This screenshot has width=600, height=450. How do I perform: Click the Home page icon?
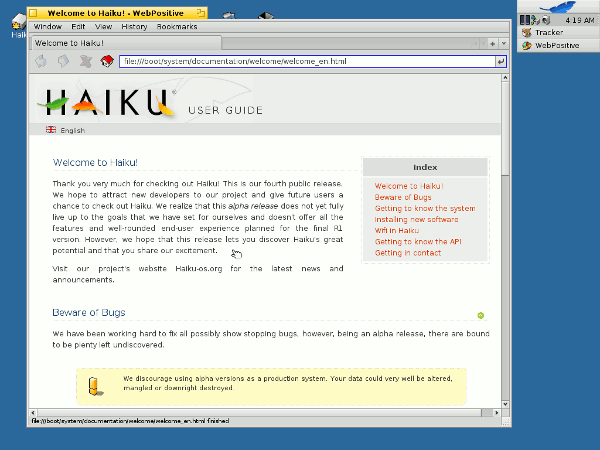click(x=107, y=61)
